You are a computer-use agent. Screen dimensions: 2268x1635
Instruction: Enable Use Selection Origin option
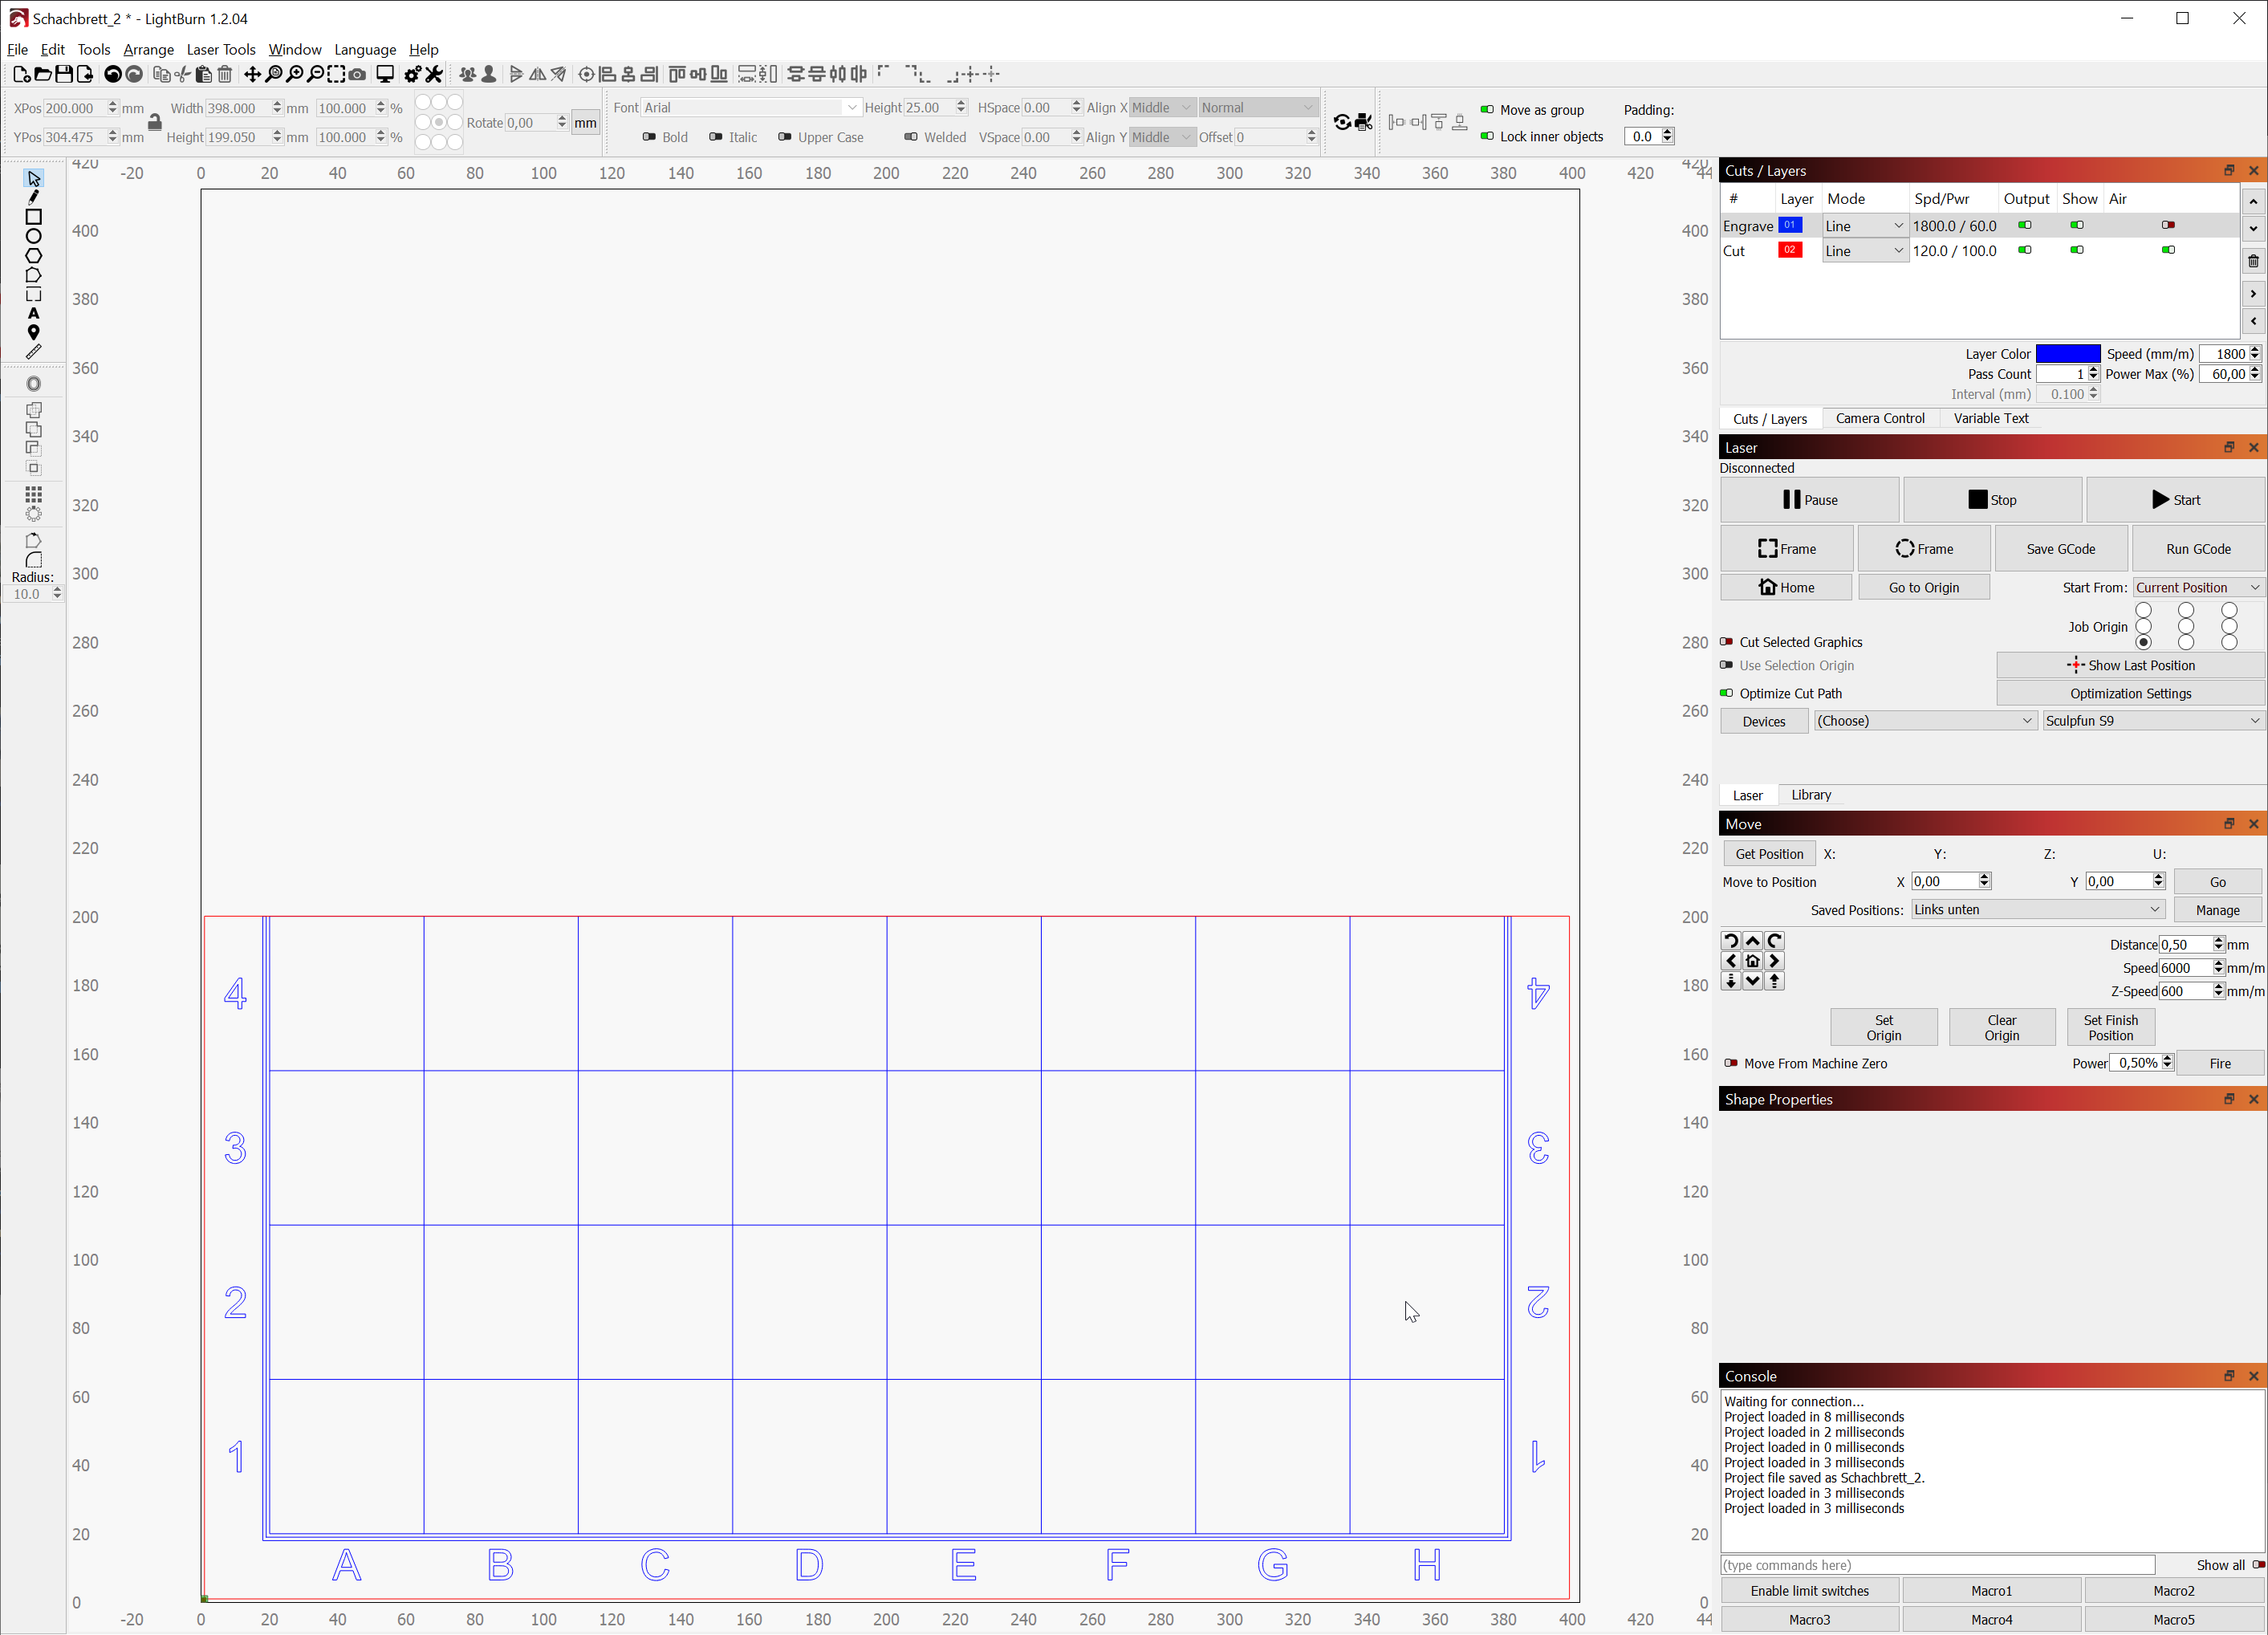(1729, 666)
